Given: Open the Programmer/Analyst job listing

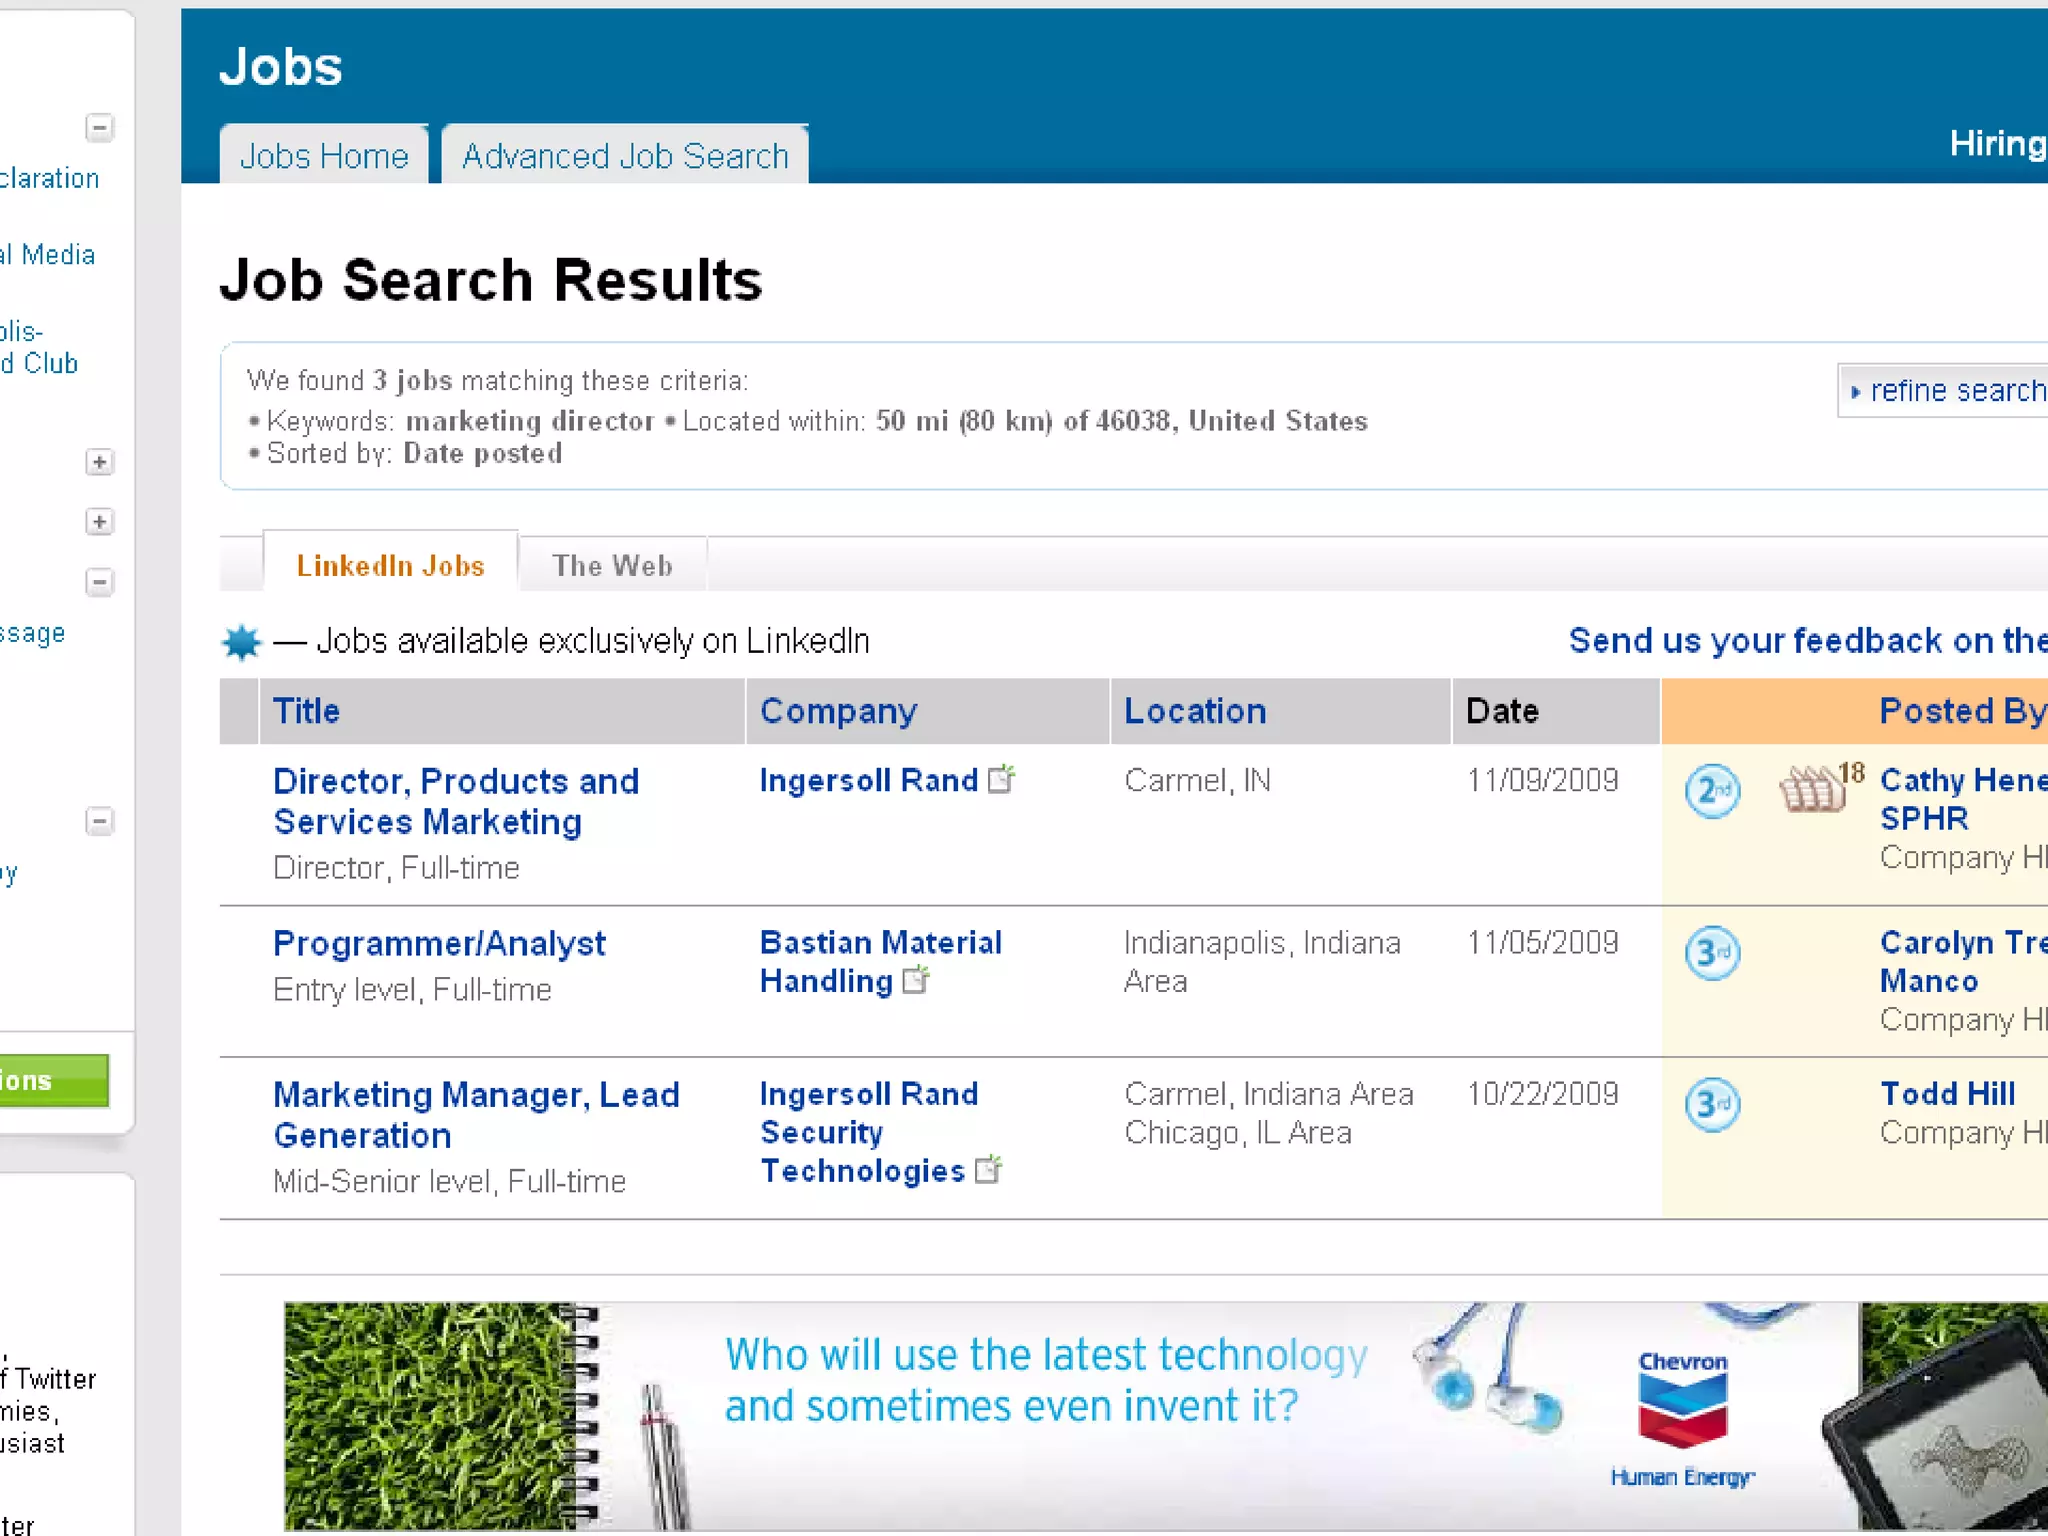Looking at the screenshot, I should point(439,943).
